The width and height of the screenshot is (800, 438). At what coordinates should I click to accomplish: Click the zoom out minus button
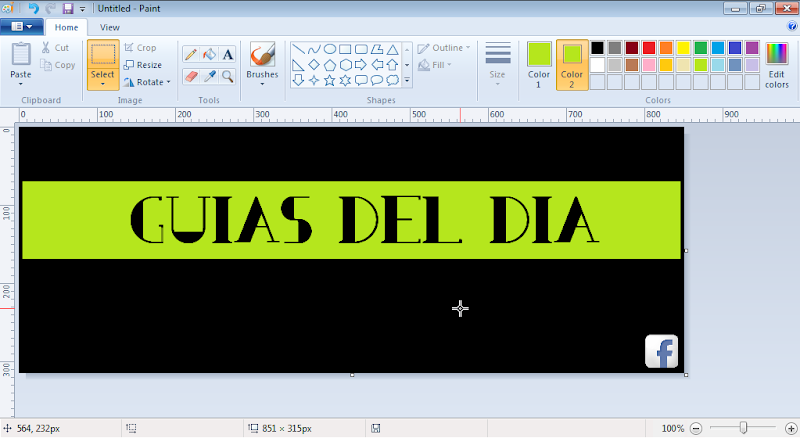pos(696,428)
